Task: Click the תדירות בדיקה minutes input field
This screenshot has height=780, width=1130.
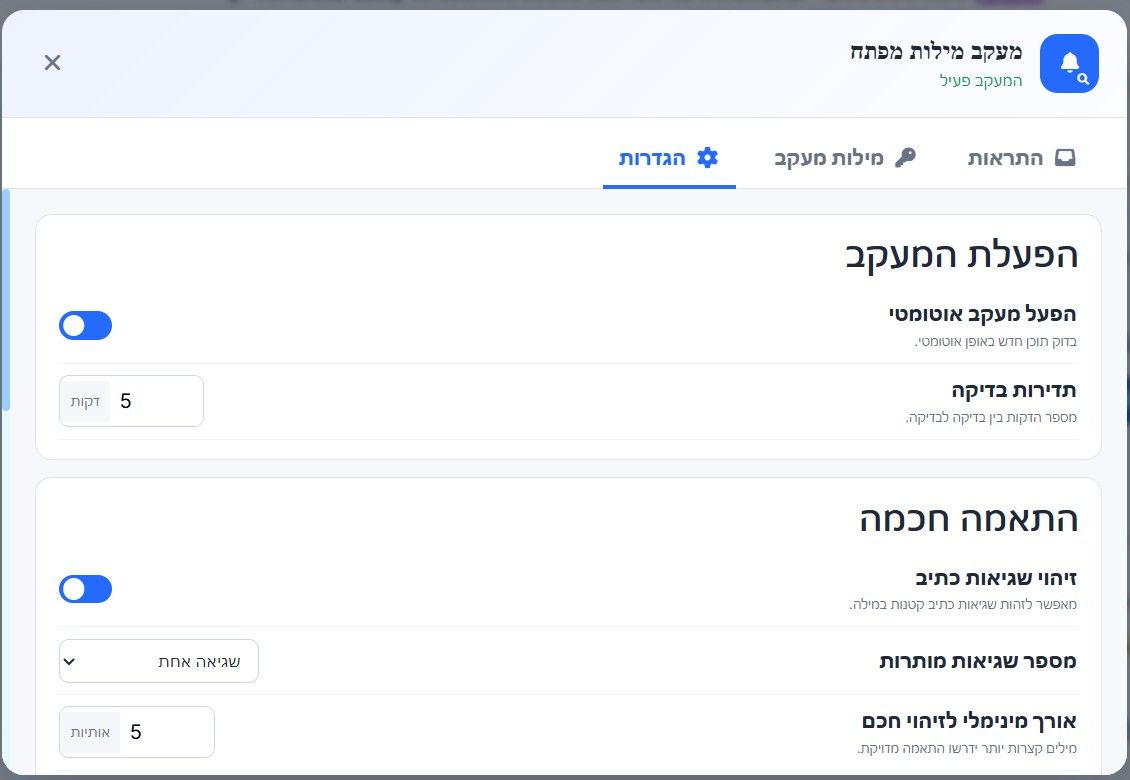Action: point(157,401)
